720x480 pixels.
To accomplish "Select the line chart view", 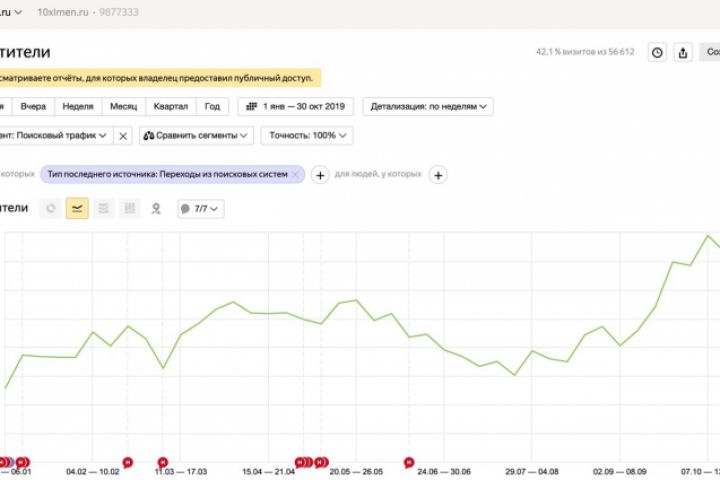I will coord(77,208).
